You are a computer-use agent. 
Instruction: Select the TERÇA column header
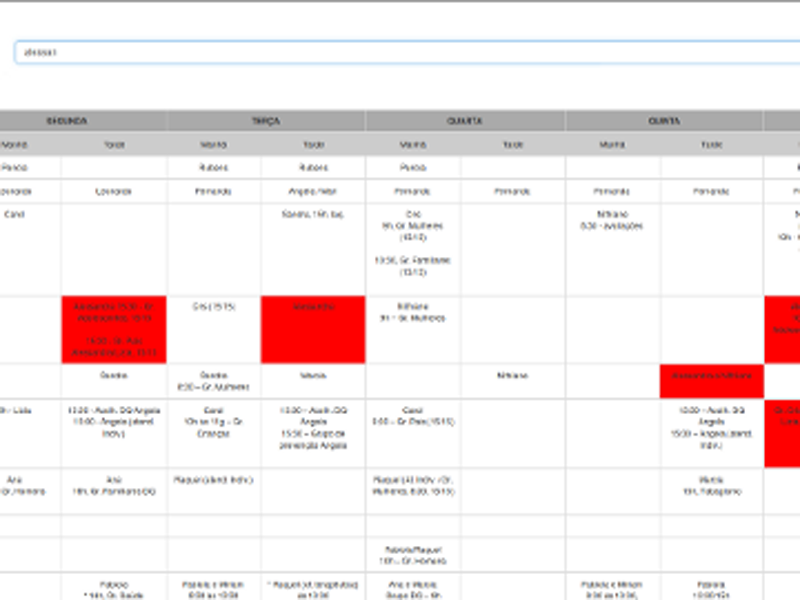pos(266,121)
